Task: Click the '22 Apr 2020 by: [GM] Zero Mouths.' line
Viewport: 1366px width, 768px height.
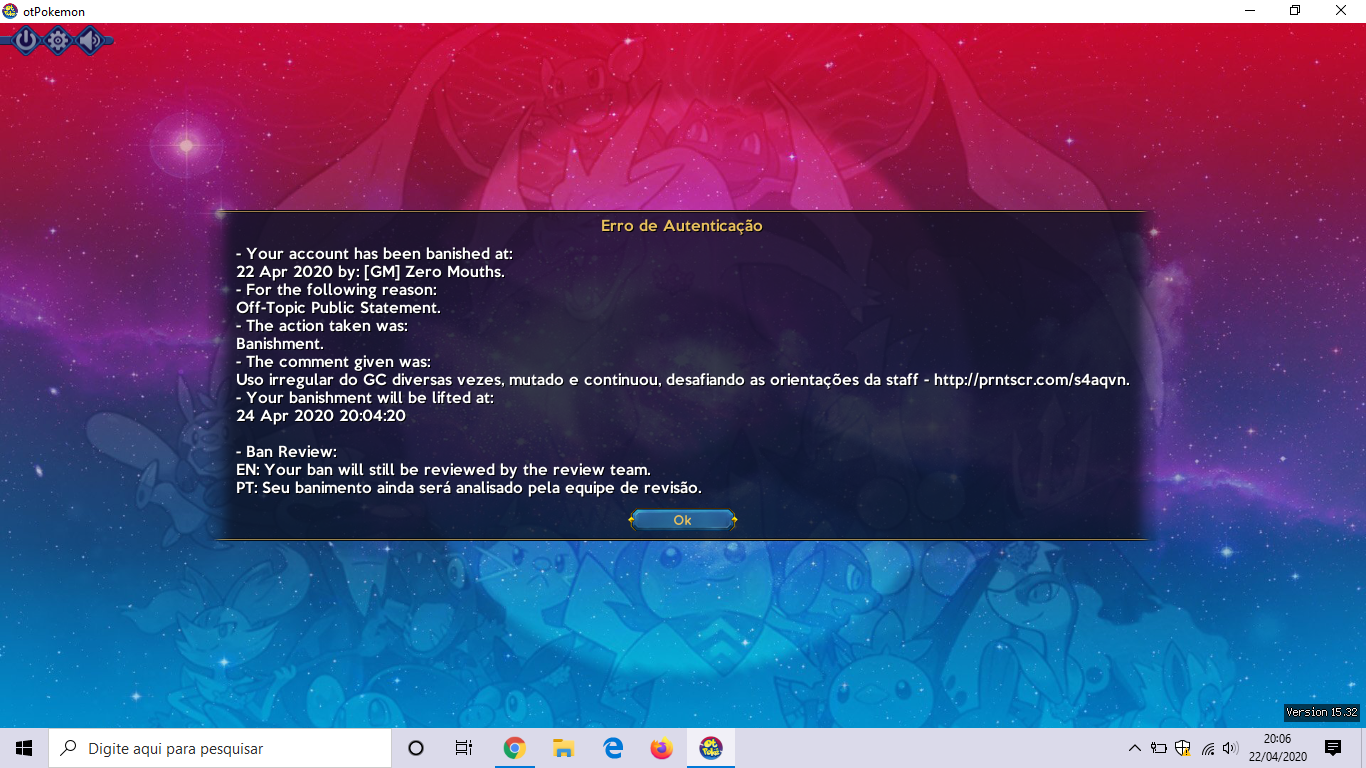Action: tap(370, 272)
